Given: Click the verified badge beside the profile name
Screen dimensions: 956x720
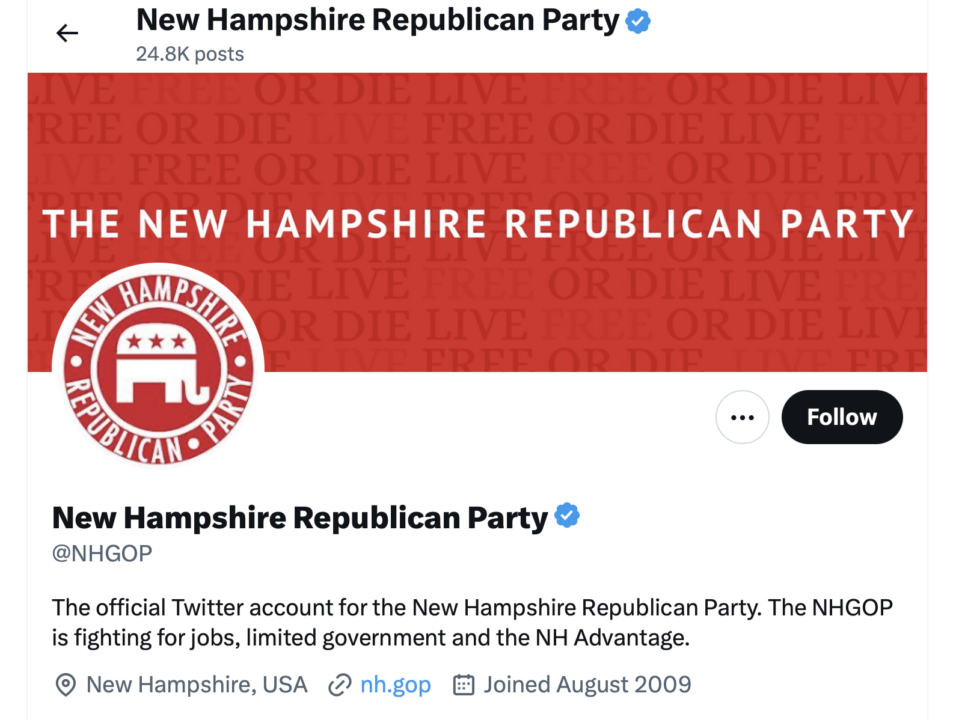Looking at the screenshot, I should click(x=567, y=516).
